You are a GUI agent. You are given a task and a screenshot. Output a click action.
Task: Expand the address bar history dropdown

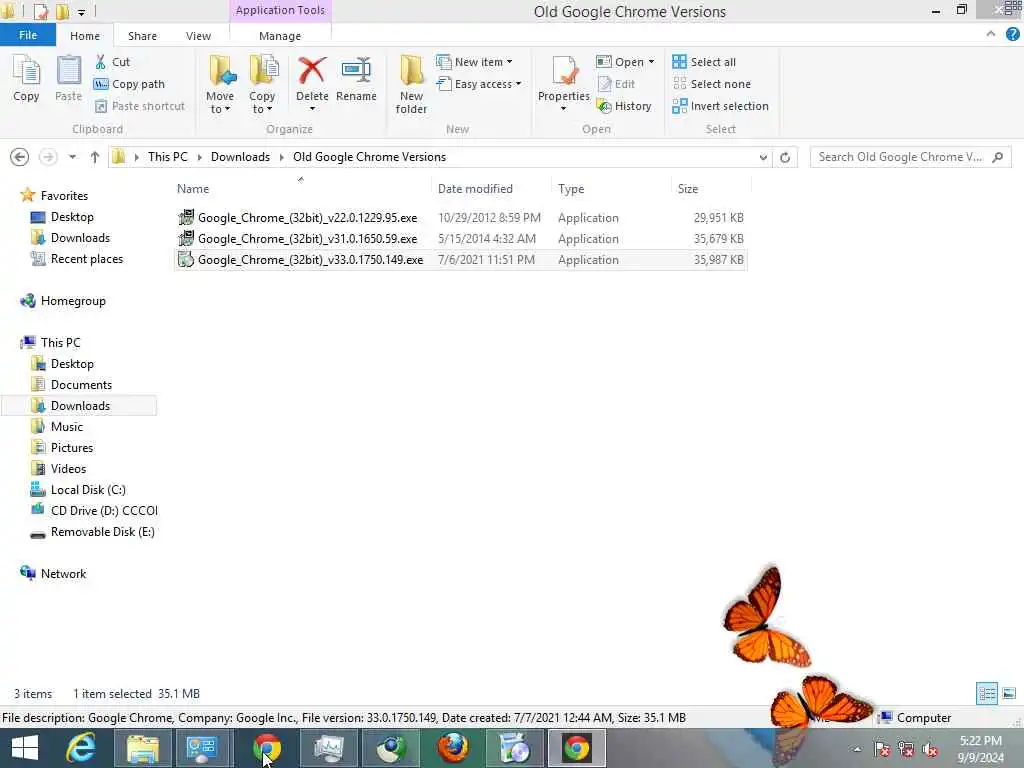(763, 157)
